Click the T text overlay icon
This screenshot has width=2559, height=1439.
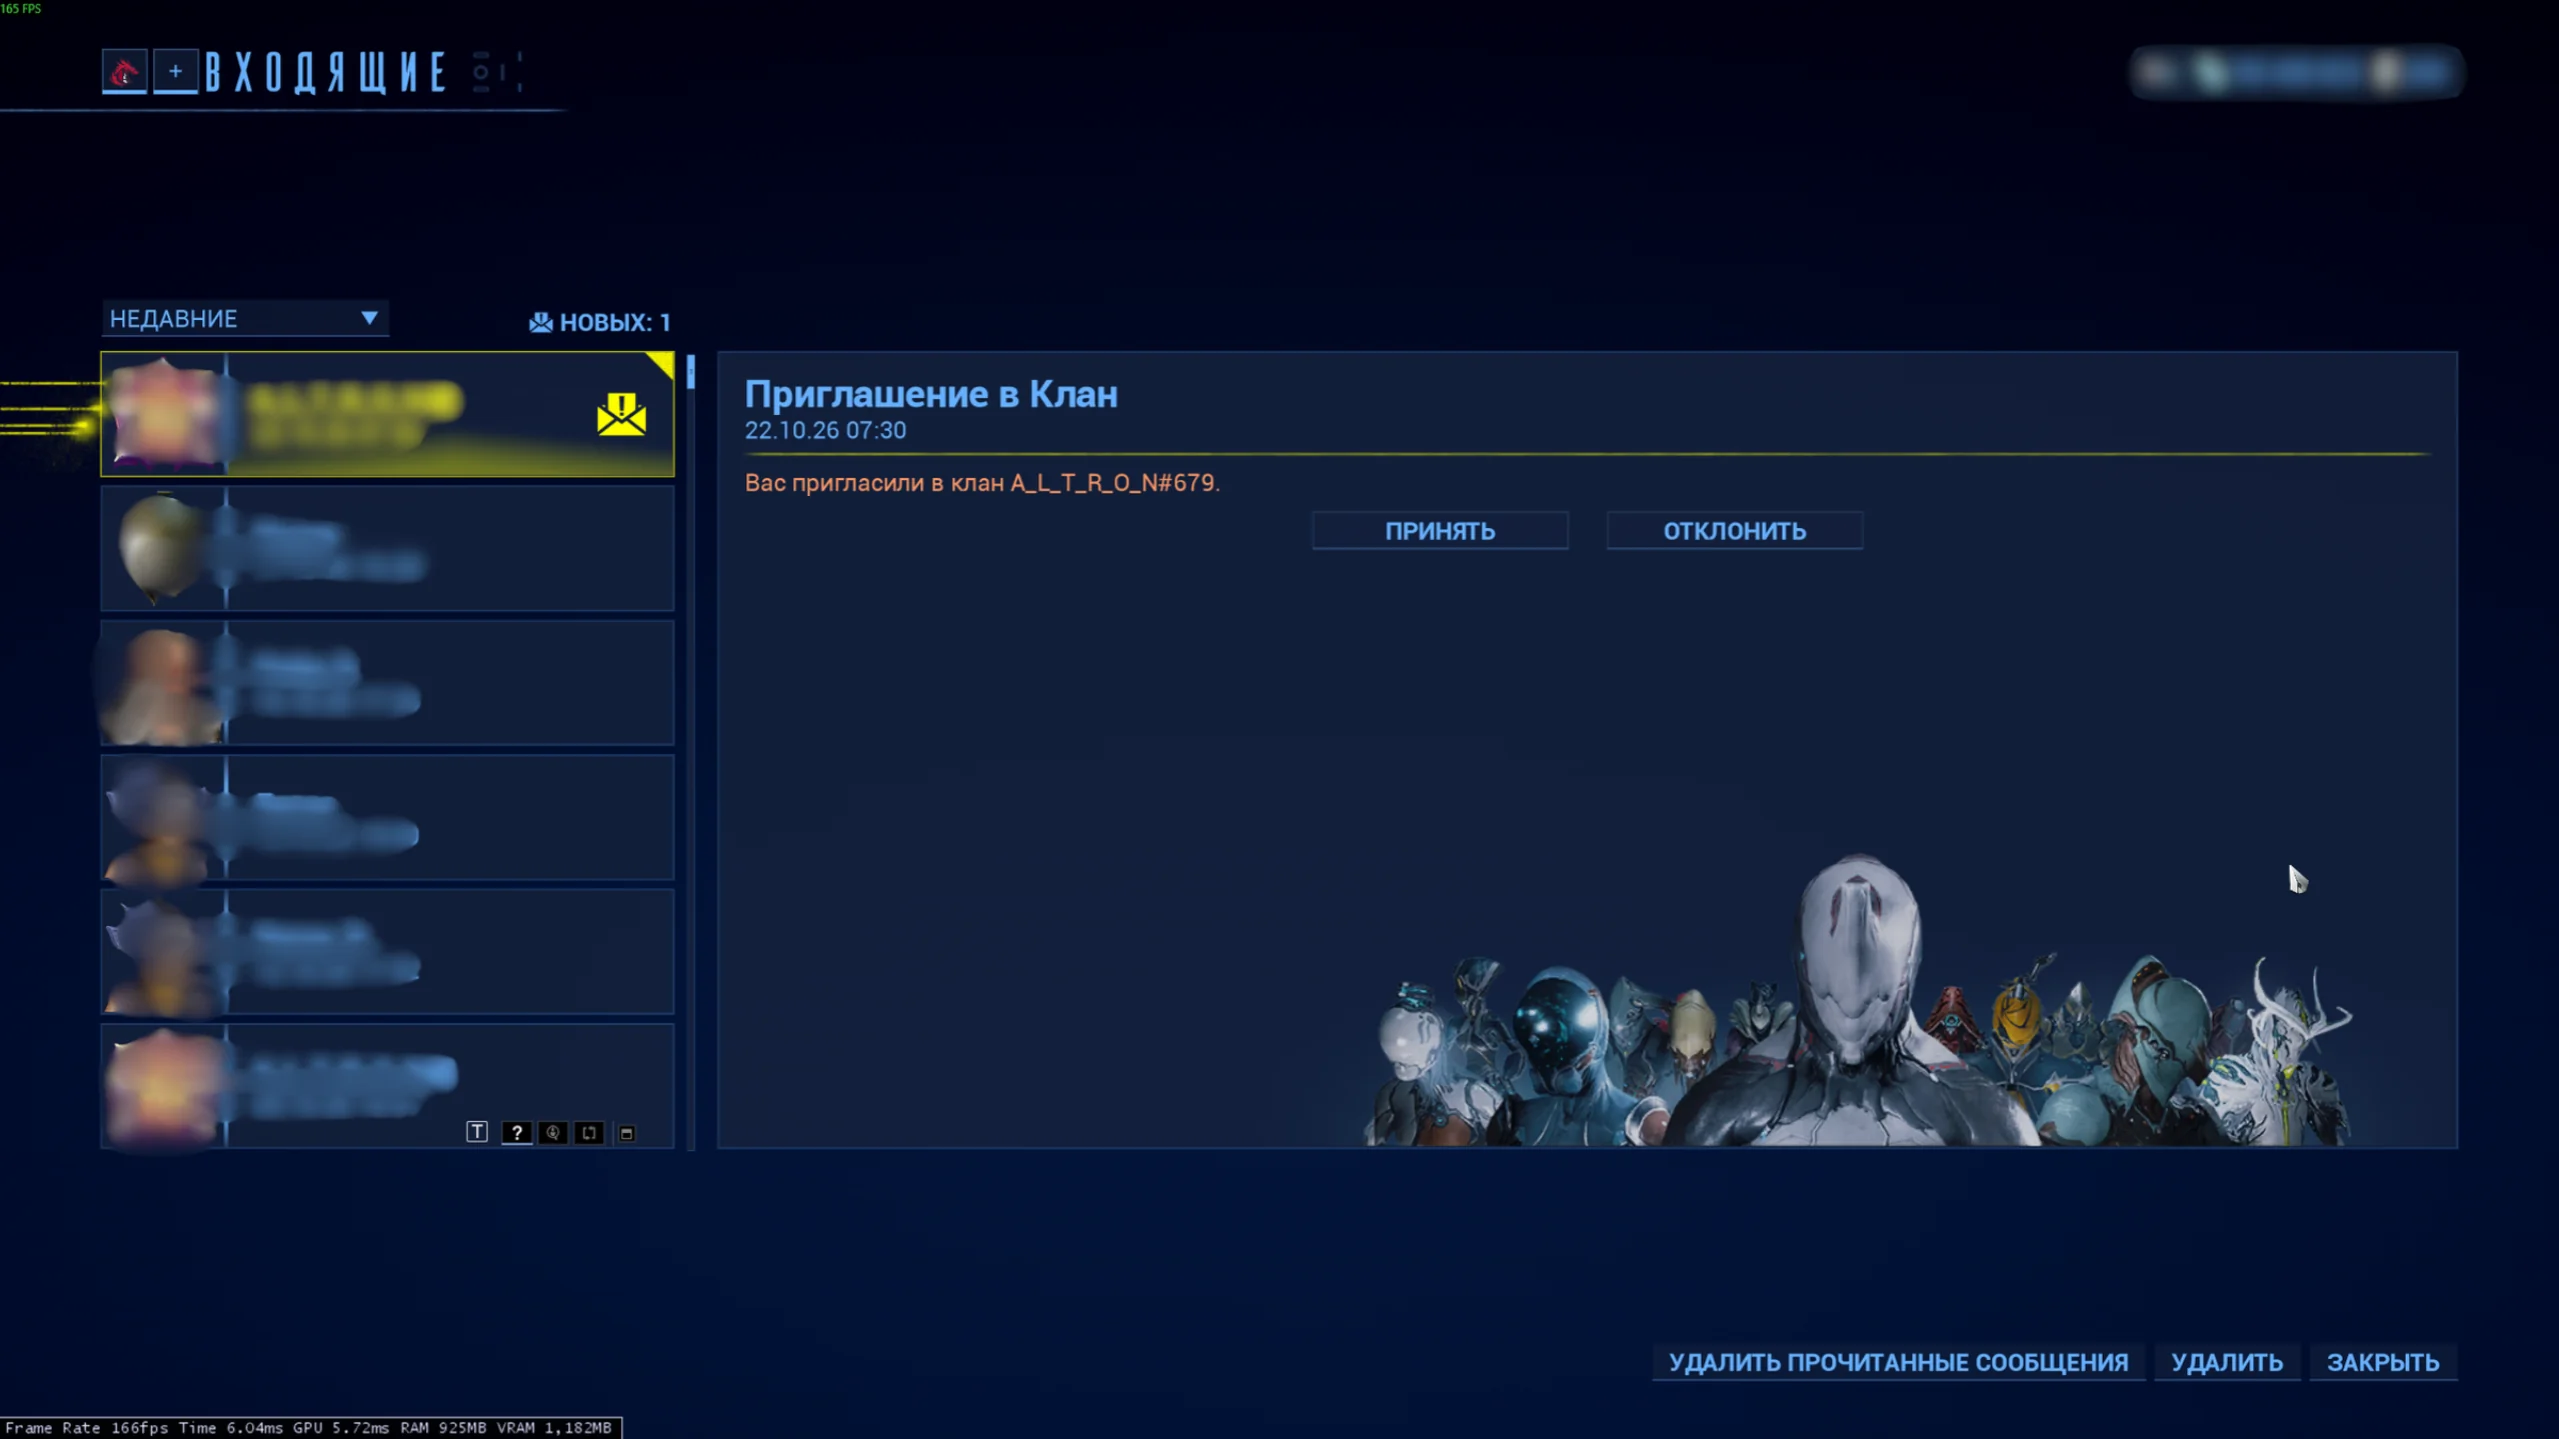(x=477, y=1132)
